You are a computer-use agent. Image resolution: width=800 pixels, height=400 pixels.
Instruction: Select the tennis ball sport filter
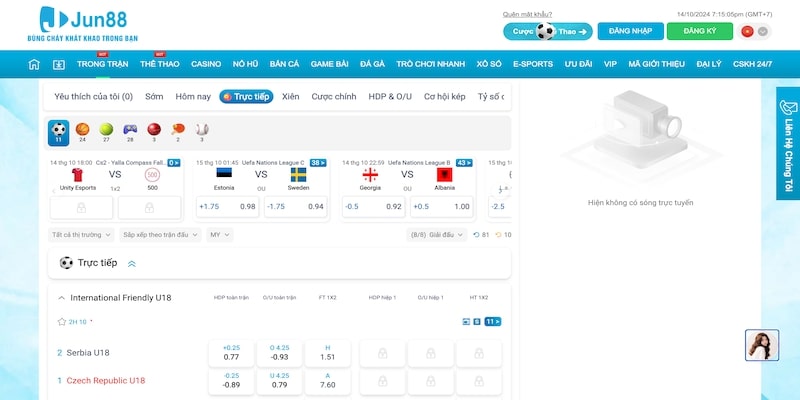click(x=106, y=130)
